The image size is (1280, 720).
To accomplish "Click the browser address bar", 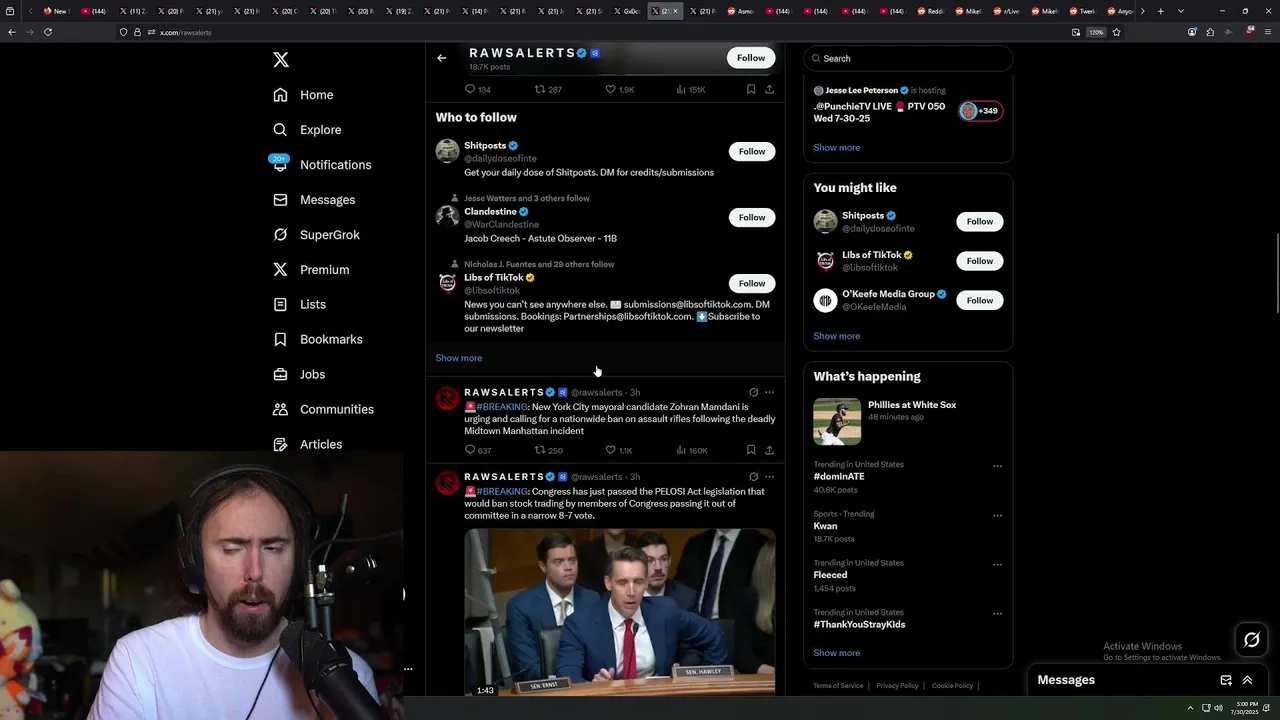I will (x=600, y=32).
